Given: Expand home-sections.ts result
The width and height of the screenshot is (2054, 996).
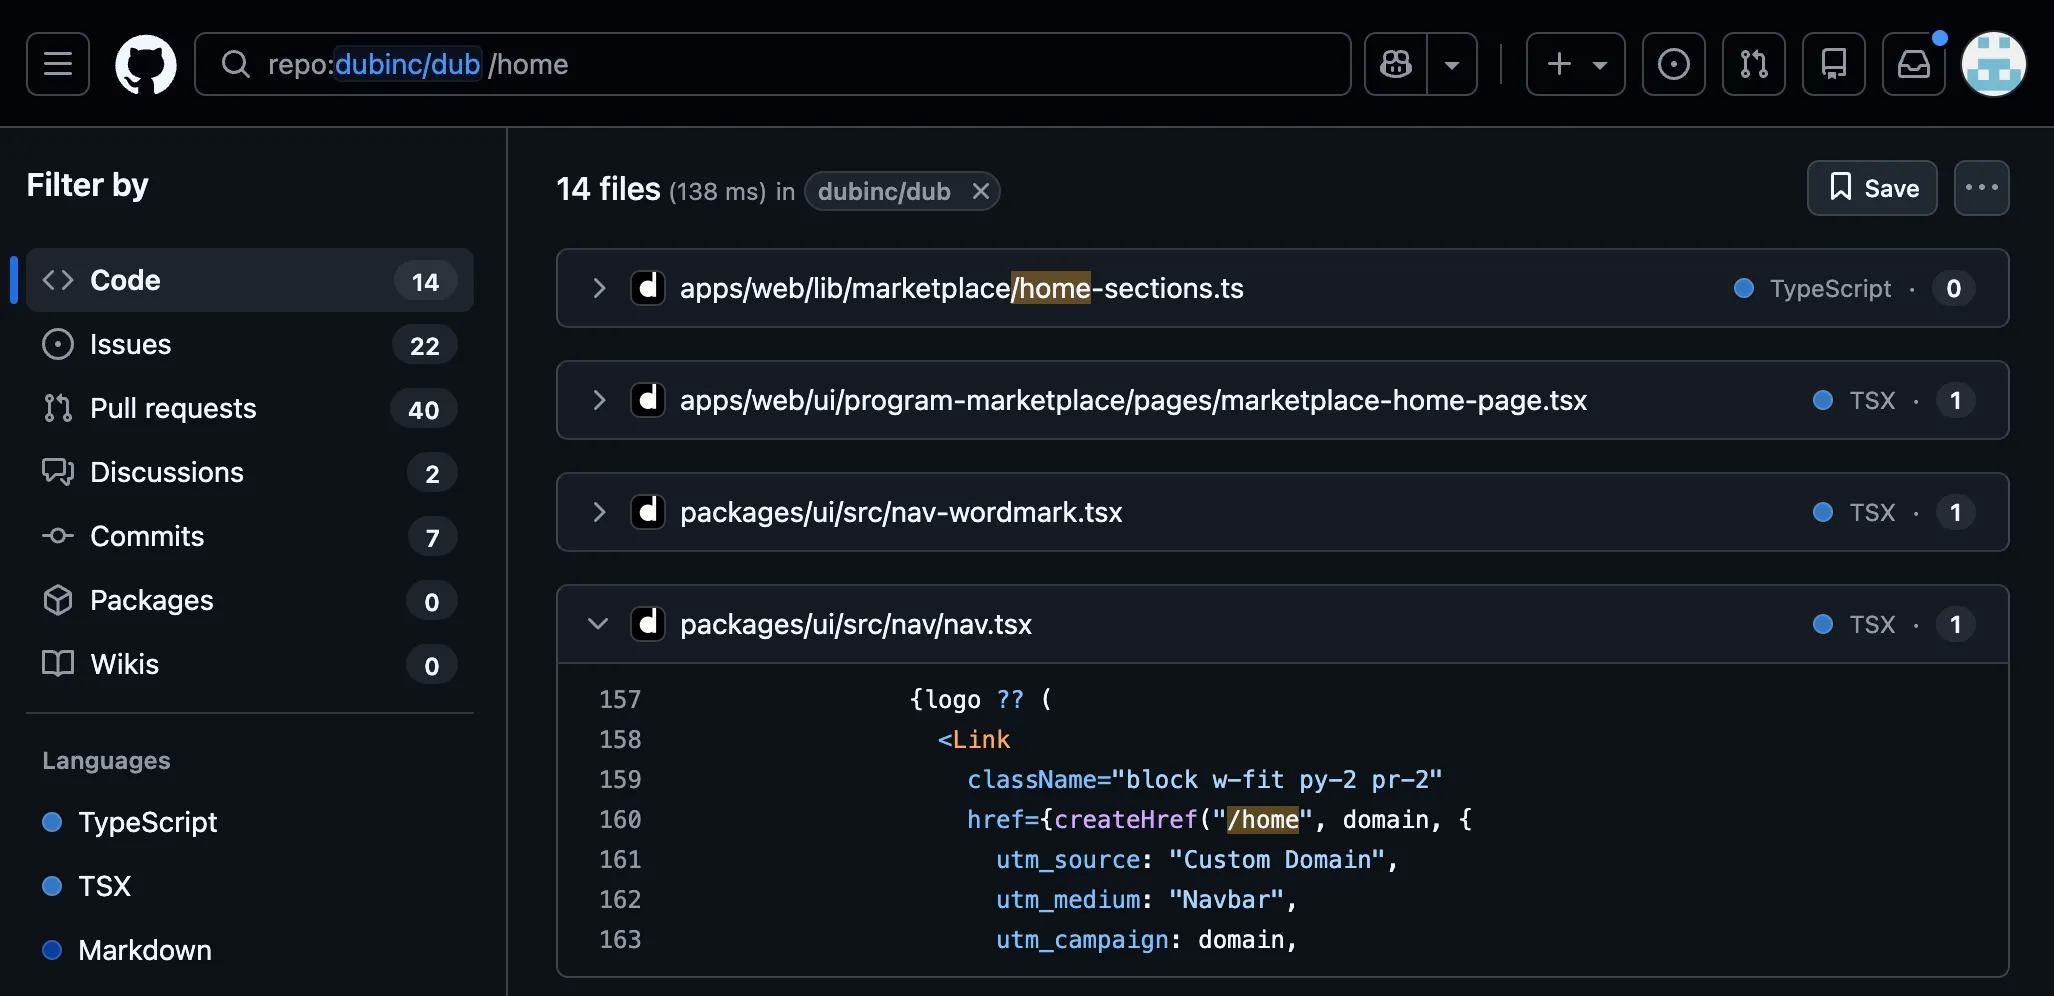Looking at the screenshot, I should coord(598,288).
